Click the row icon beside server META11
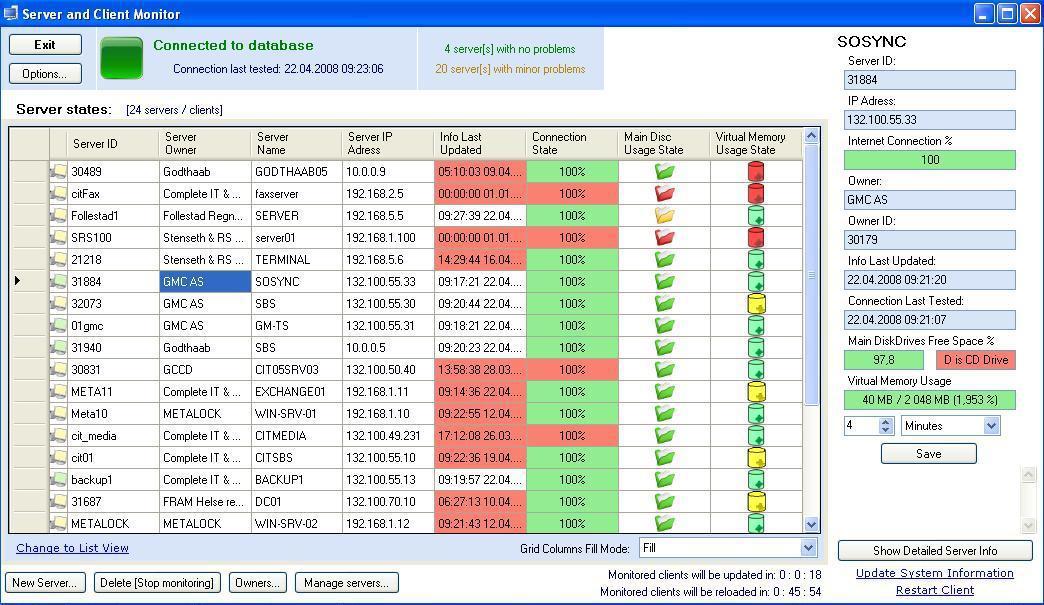The image size is (1044, 605). click(x=59, y=392)
